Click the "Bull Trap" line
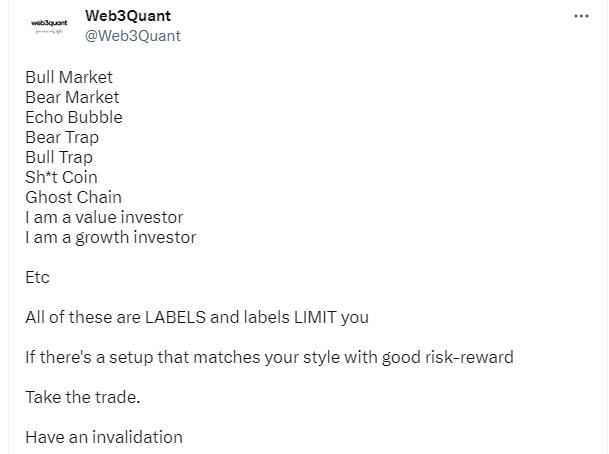The height and width of the screenshot is (454, 609). 59,157
